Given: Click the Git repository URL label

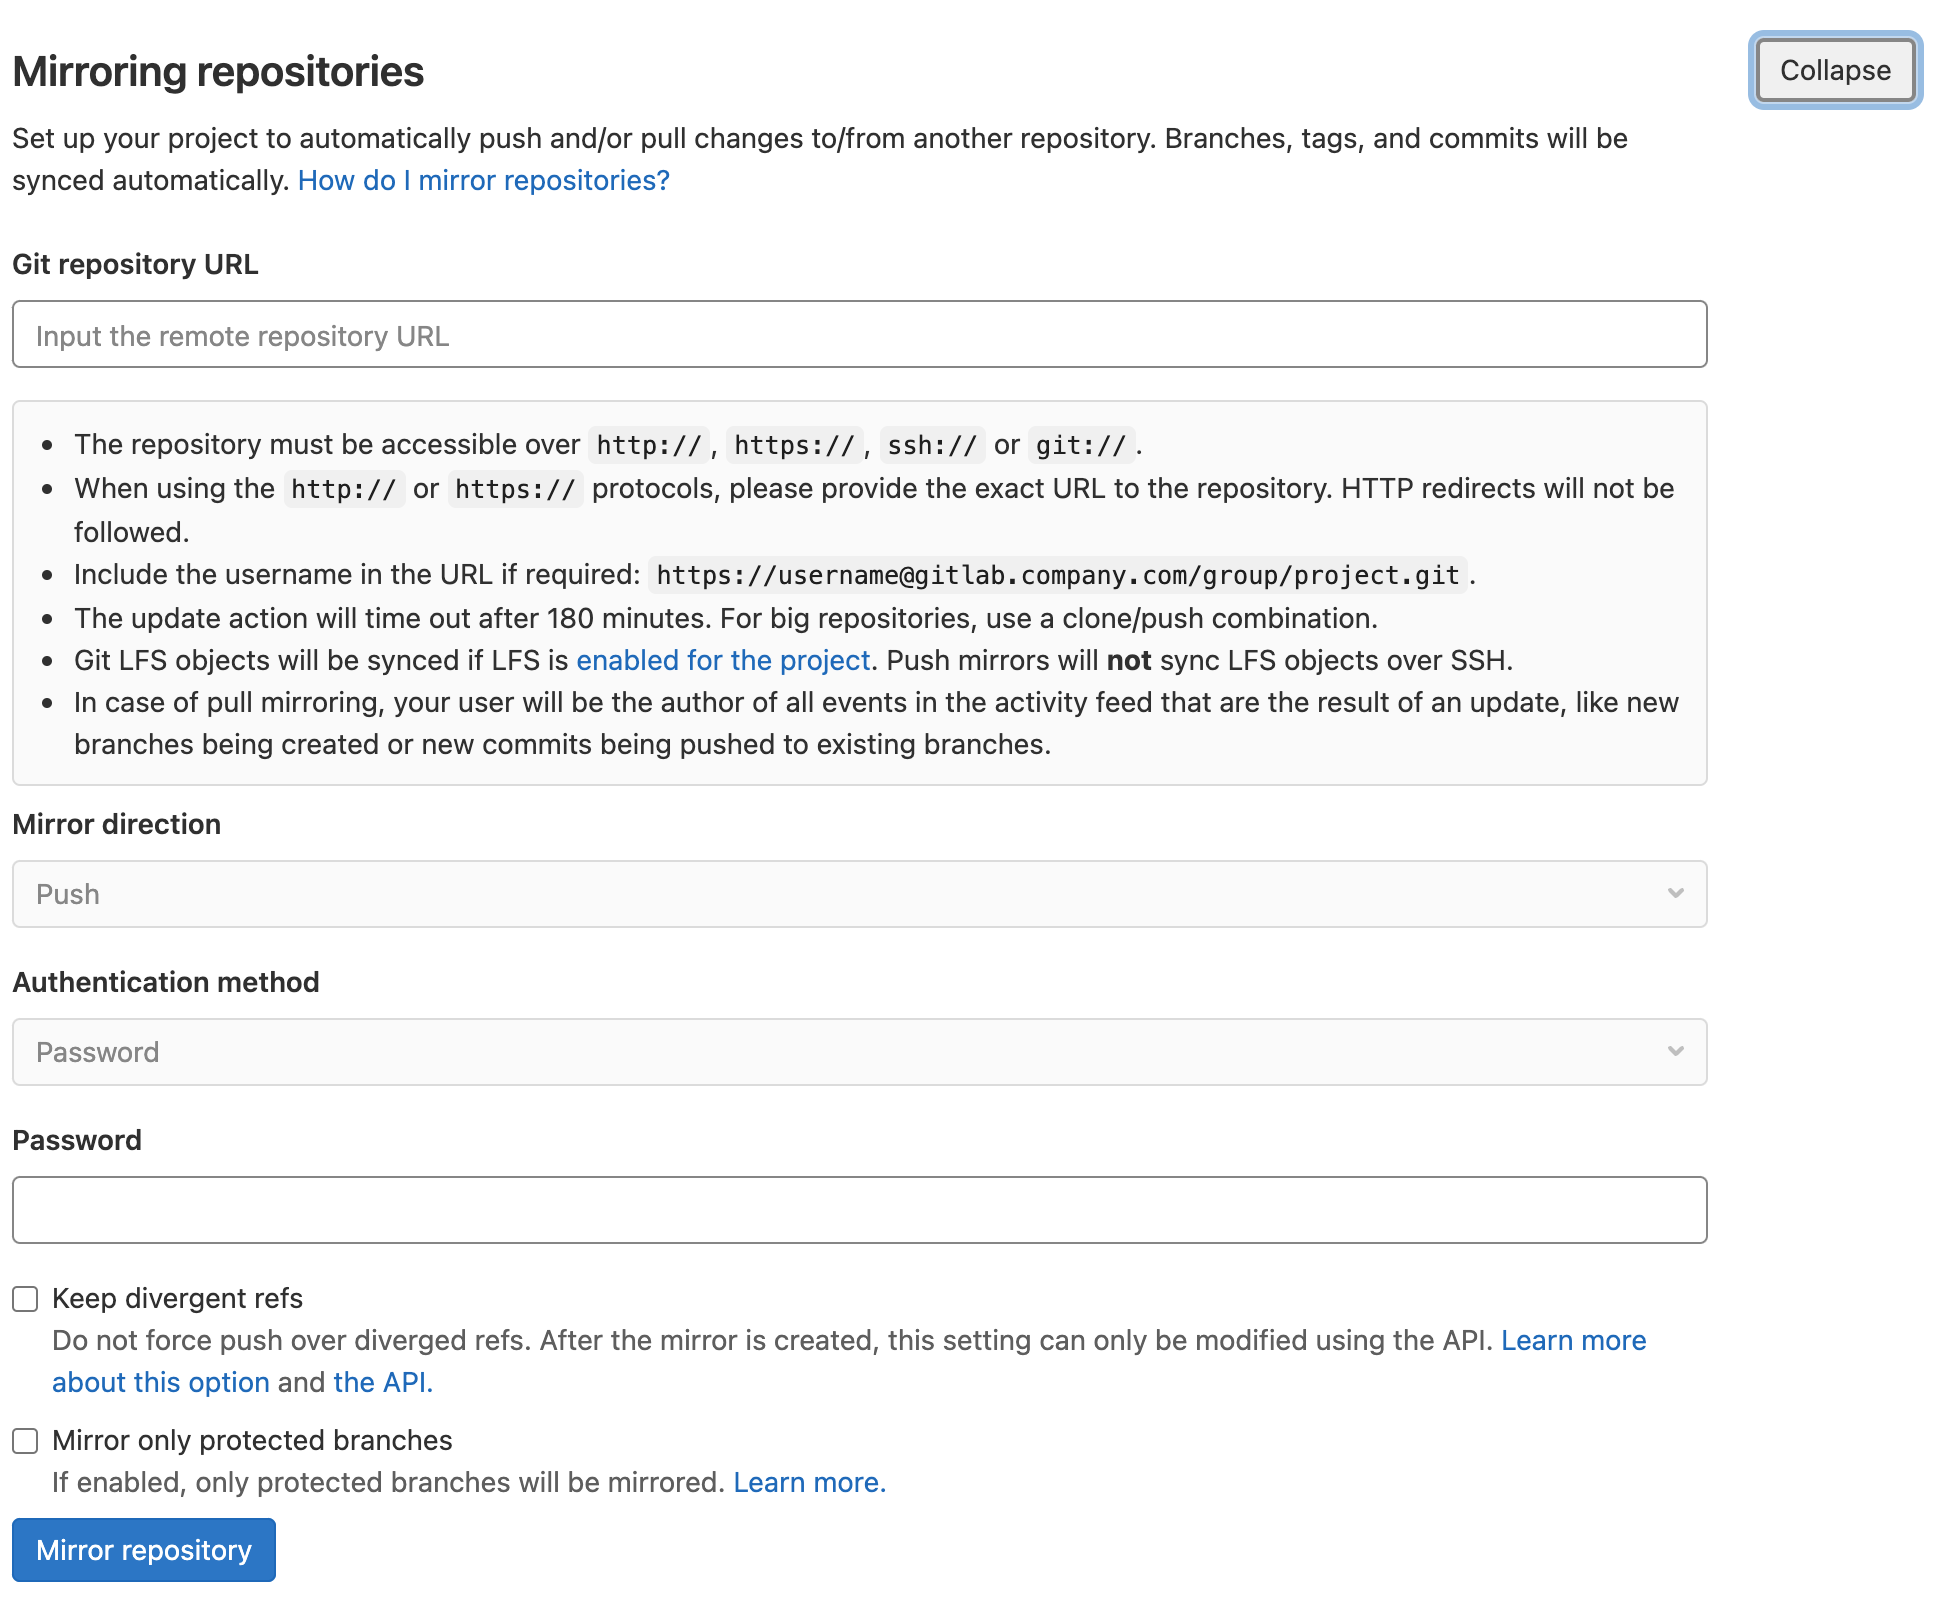Looking at the screenshot, I should coord(135,265).
